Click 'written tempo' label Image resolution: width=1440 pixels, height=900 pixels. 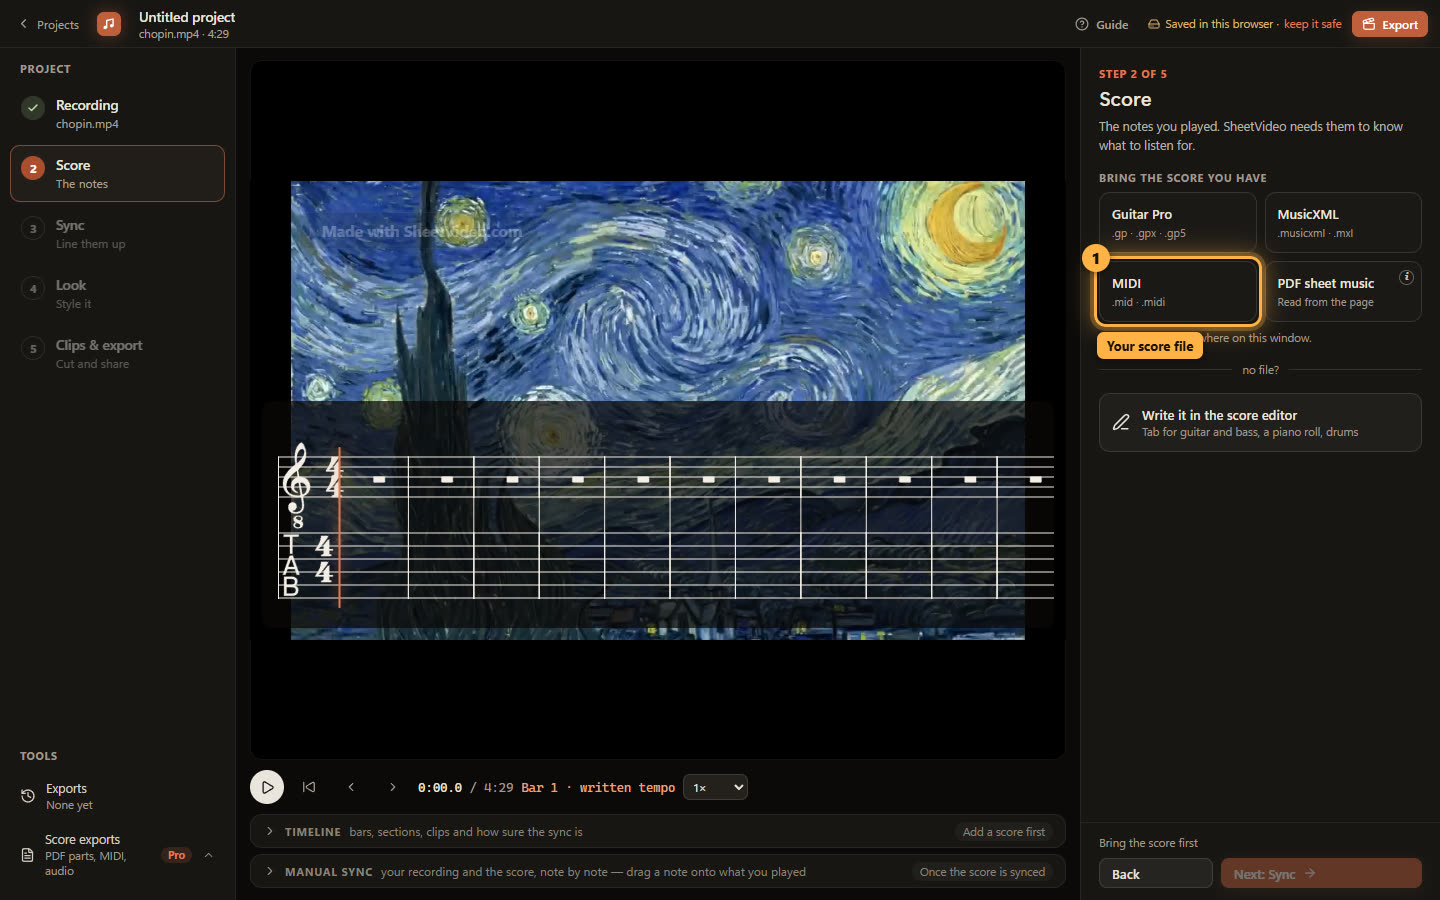coord(627,787)
